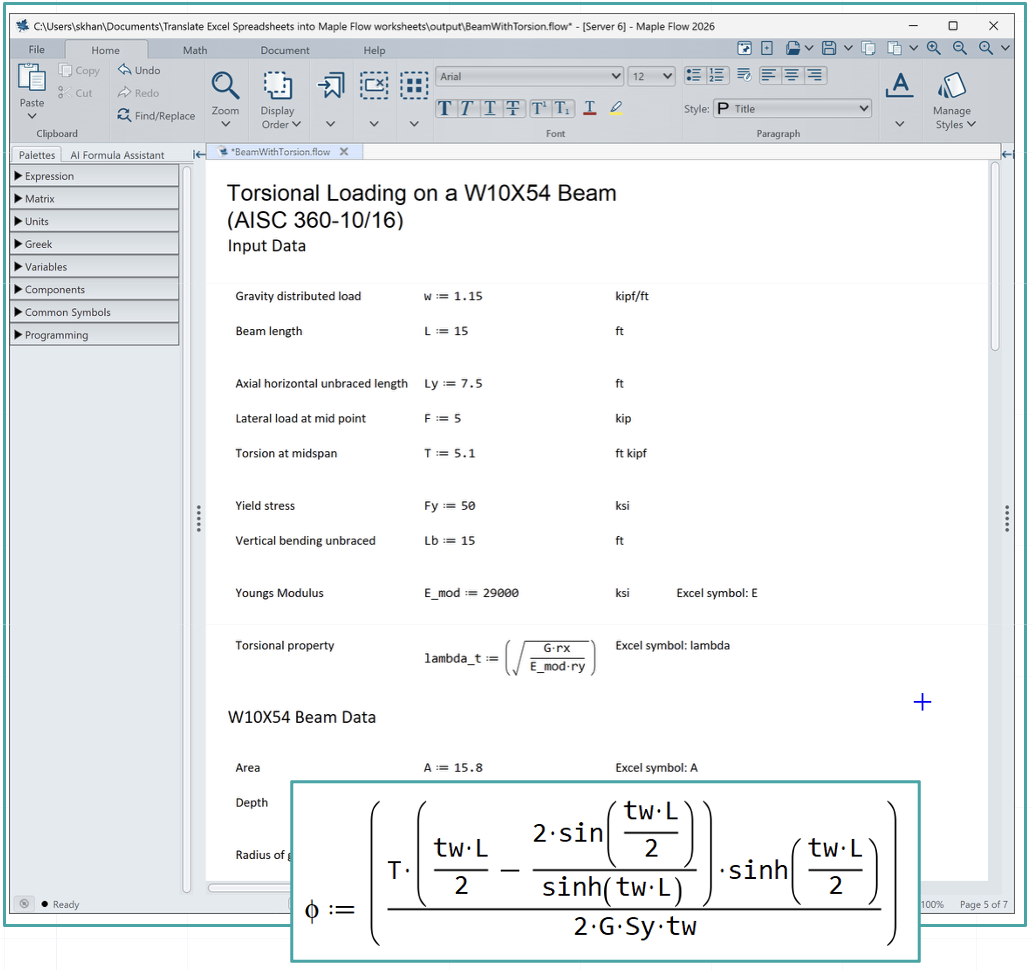Select the Palettes tab
This screenshot has height=970, width=1032.
point(37,155)
